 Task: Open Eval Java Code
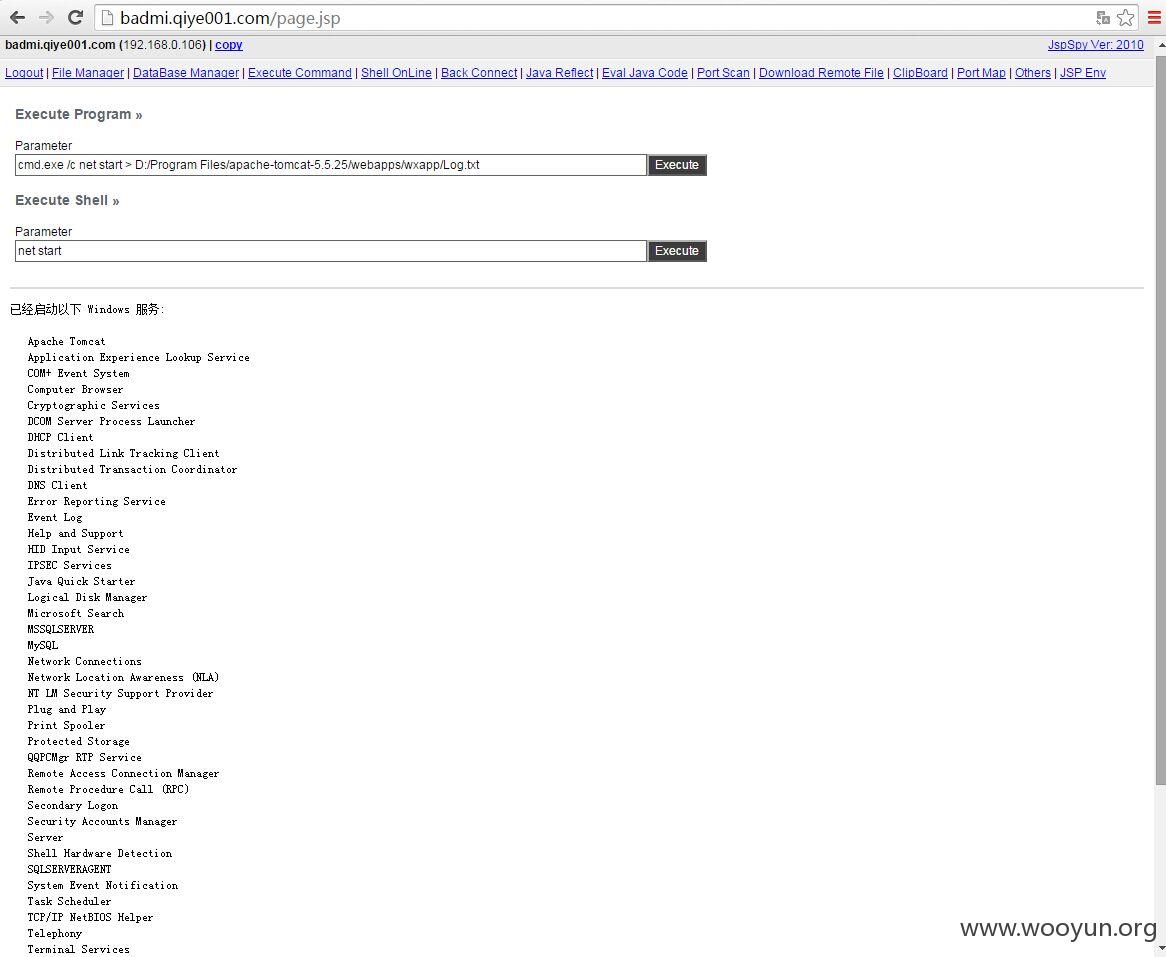click(645, 73)
